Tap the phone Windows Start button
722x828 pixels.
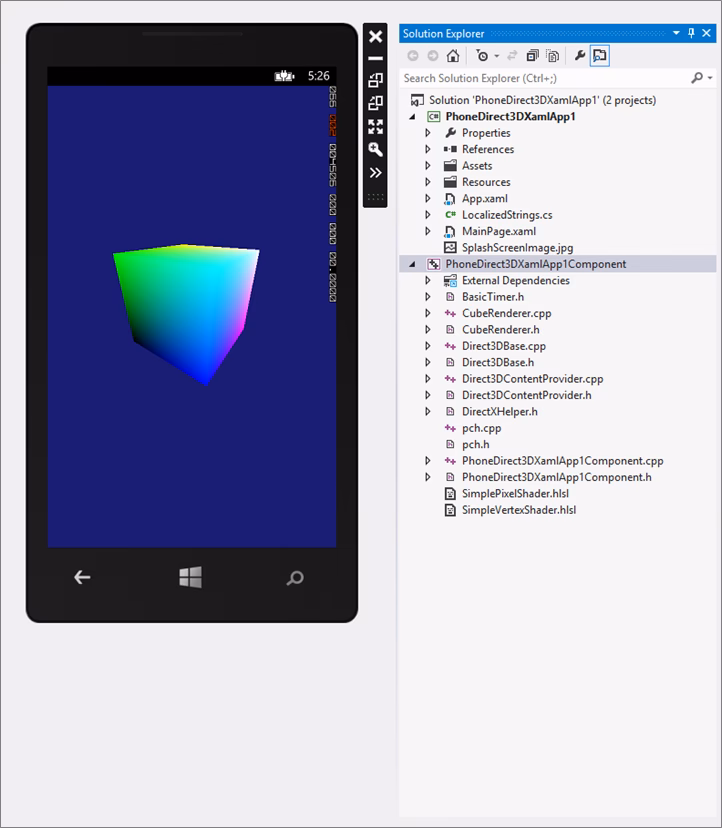click(191, 577)
